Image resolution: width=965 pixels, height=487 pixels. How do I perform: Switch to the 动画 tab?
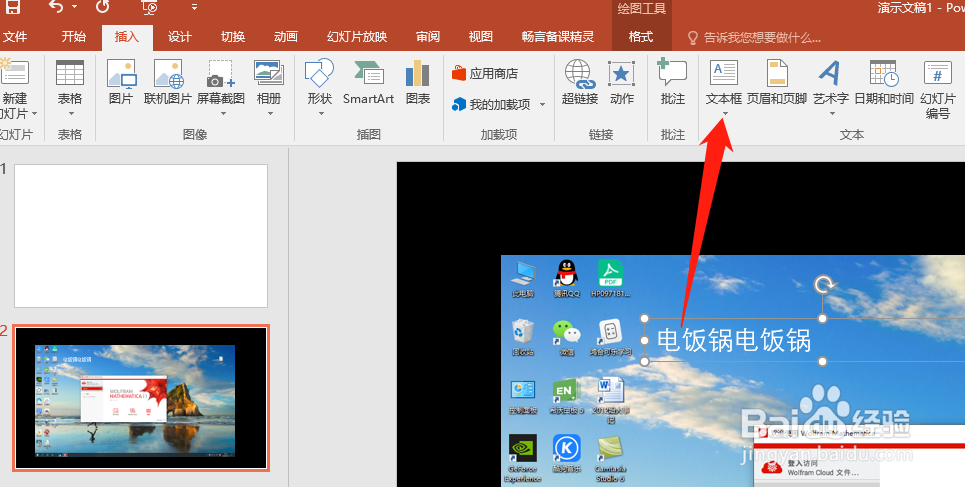tap(286, 37)
